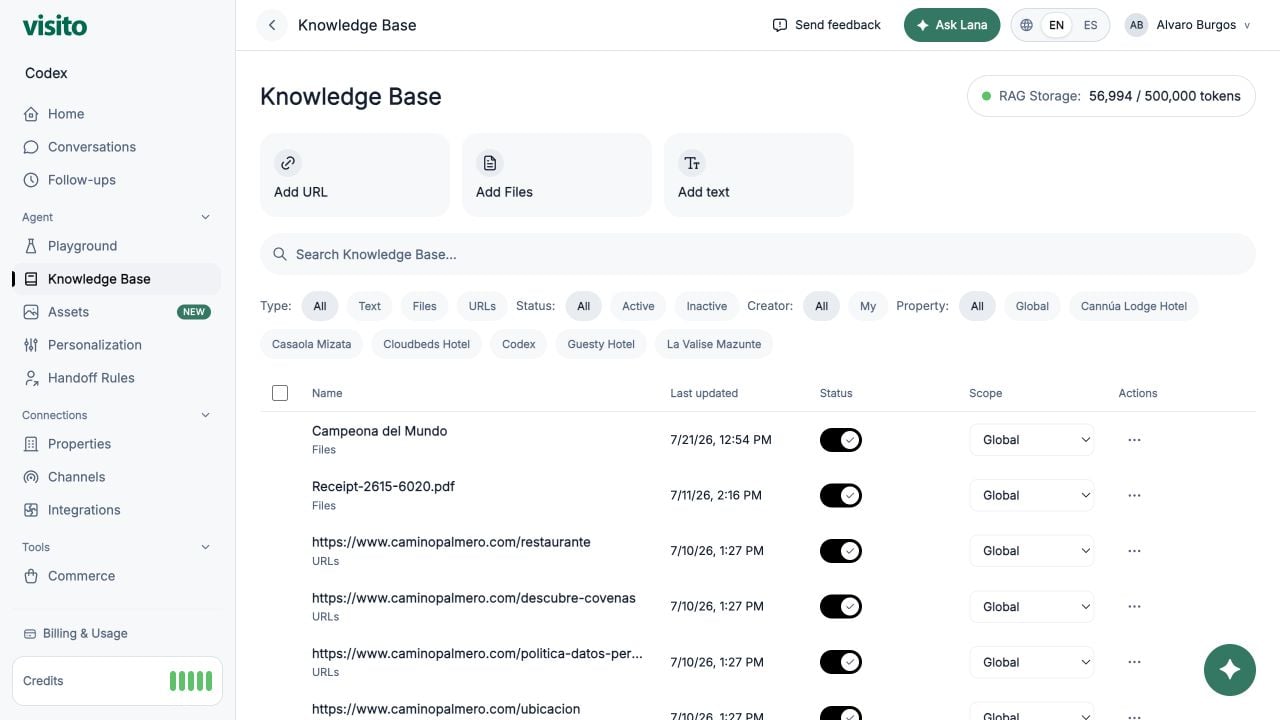Filter creator by My
The width and height of the screenshot is (1280, 720).
click(x=868, y=306)
